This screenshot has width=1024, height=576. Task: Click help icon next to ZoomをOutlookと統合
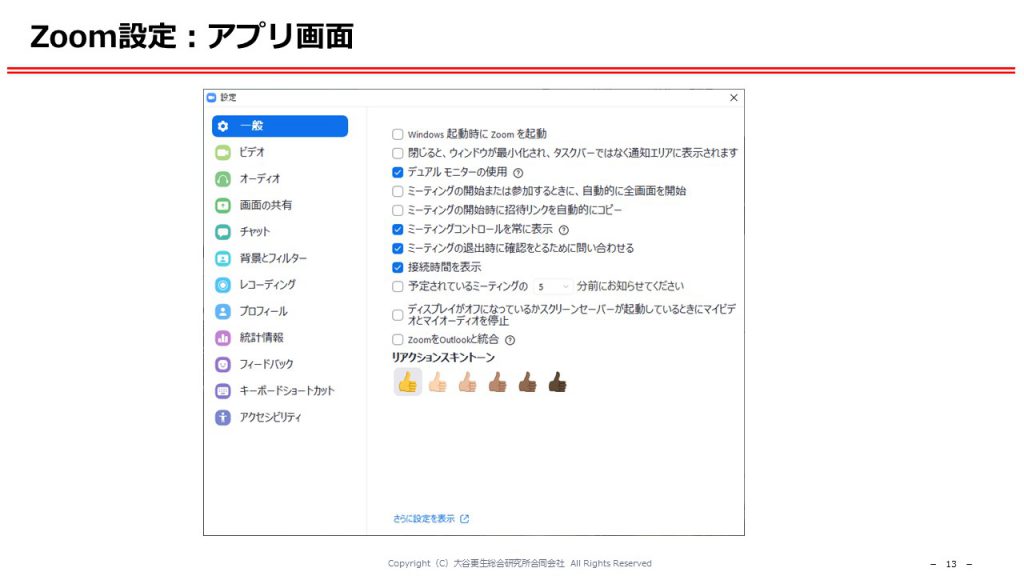(510, 340)
